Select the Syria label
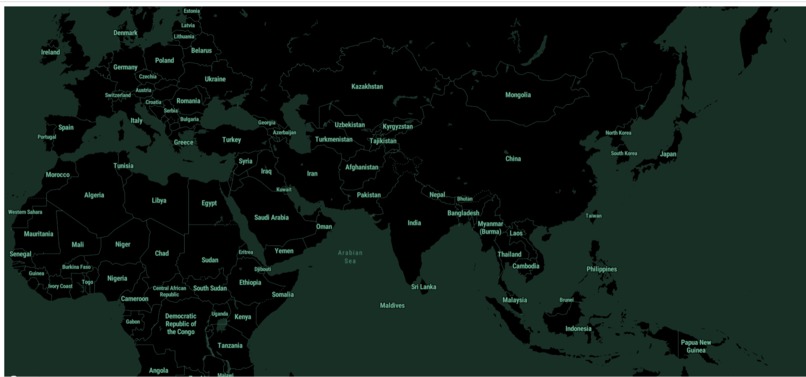 [245, 161]
